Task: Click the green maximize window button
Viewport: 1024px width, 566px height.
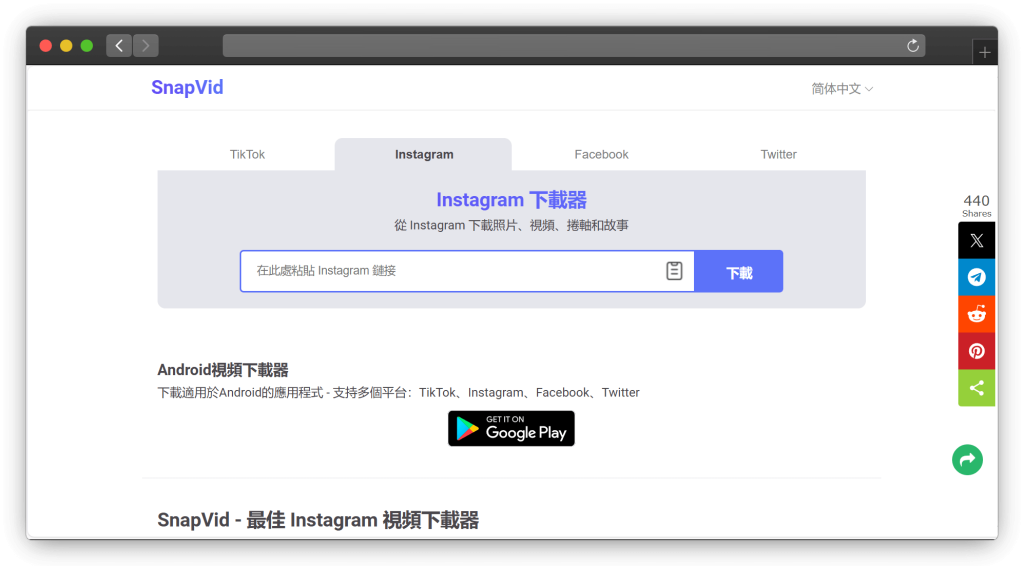Action: (x=87, y=46)
